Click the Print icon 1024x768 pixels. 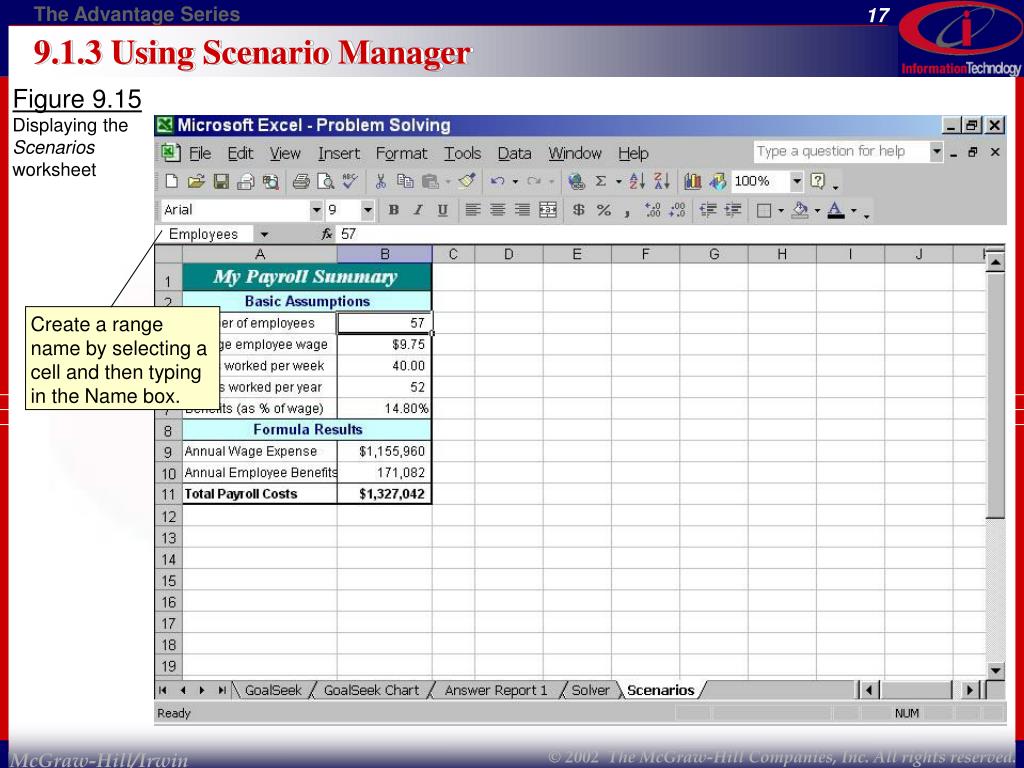coord(301,182)
